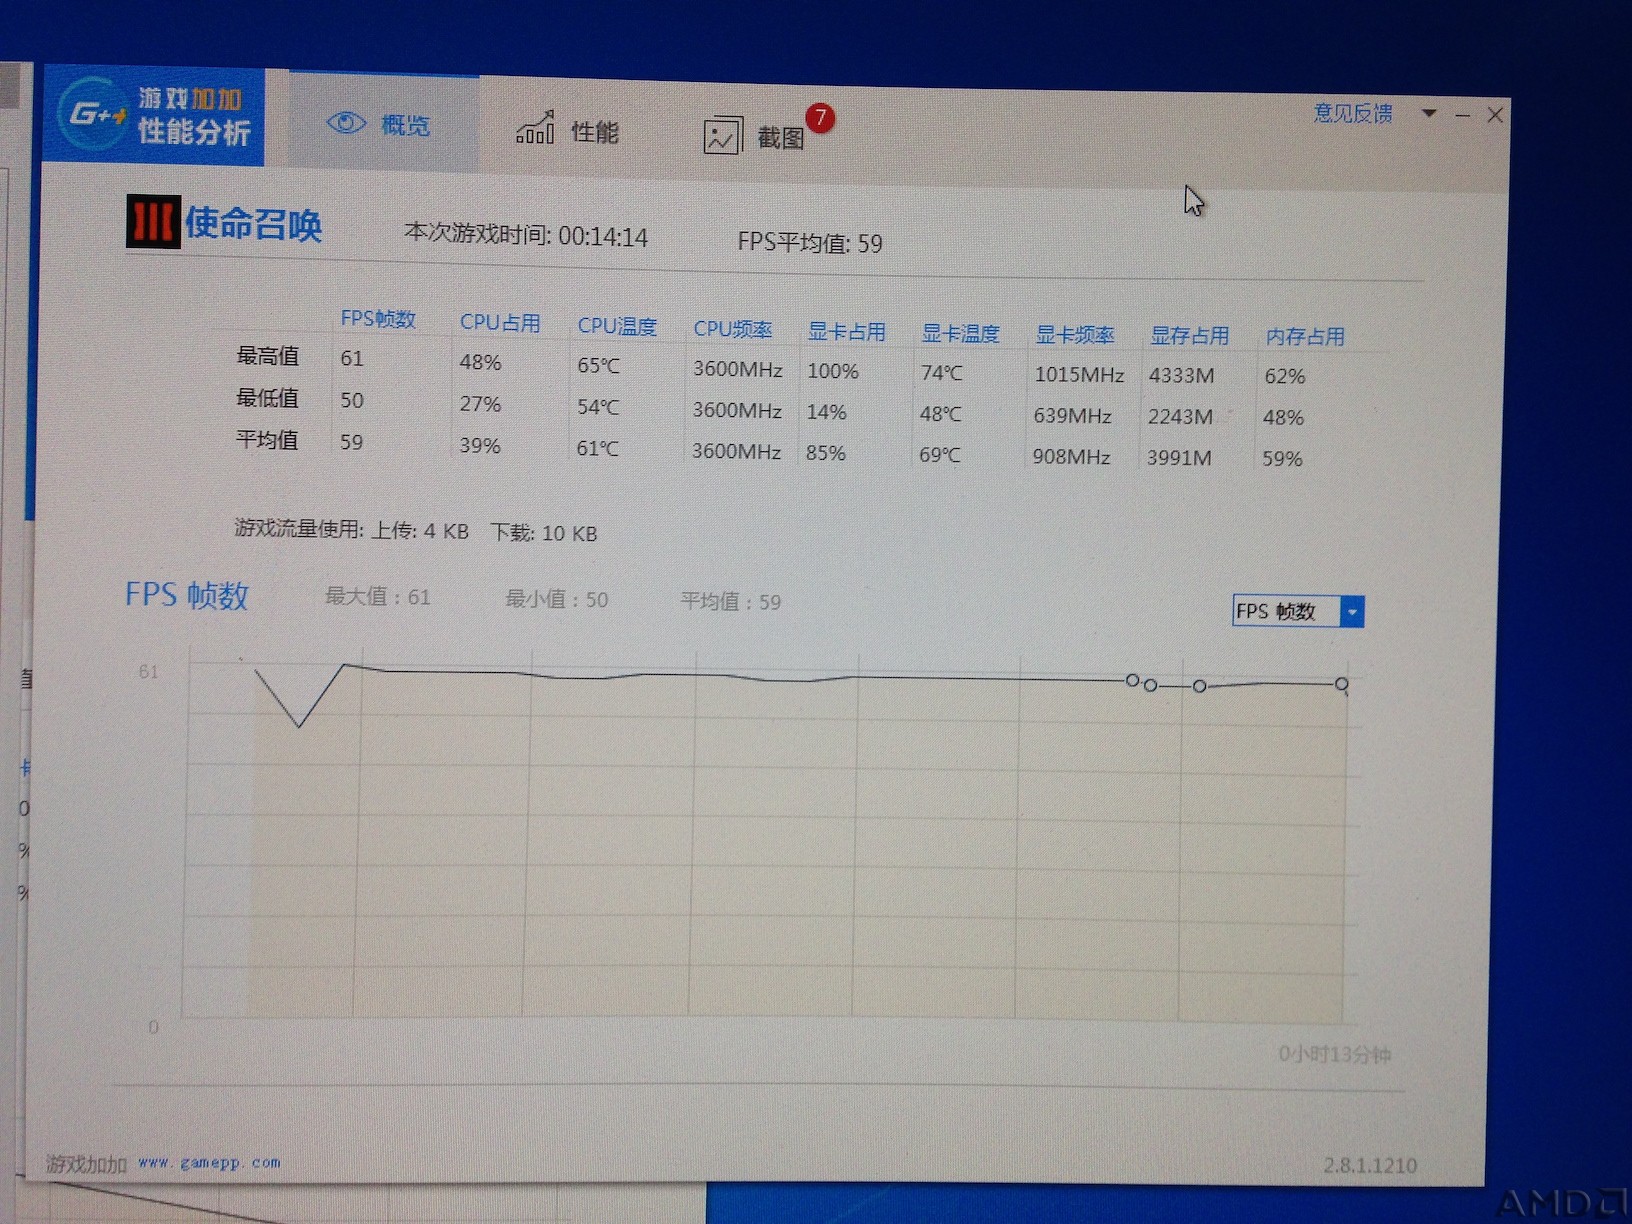Screen dimensions: 1632x1224
Task: Click the CPU温度 column header
Action: point(617,326)
